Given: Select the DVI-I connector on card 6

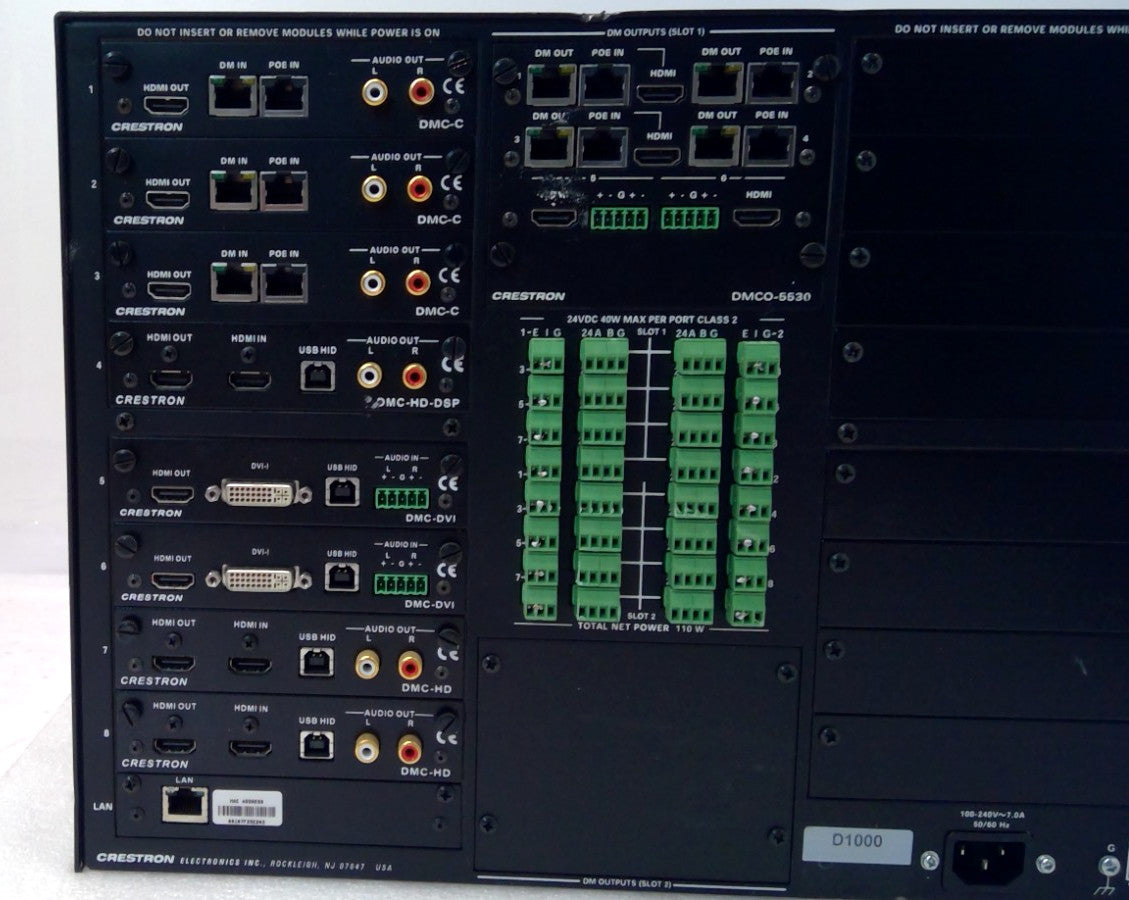Looking at the screenshot, I should (258, 579).
